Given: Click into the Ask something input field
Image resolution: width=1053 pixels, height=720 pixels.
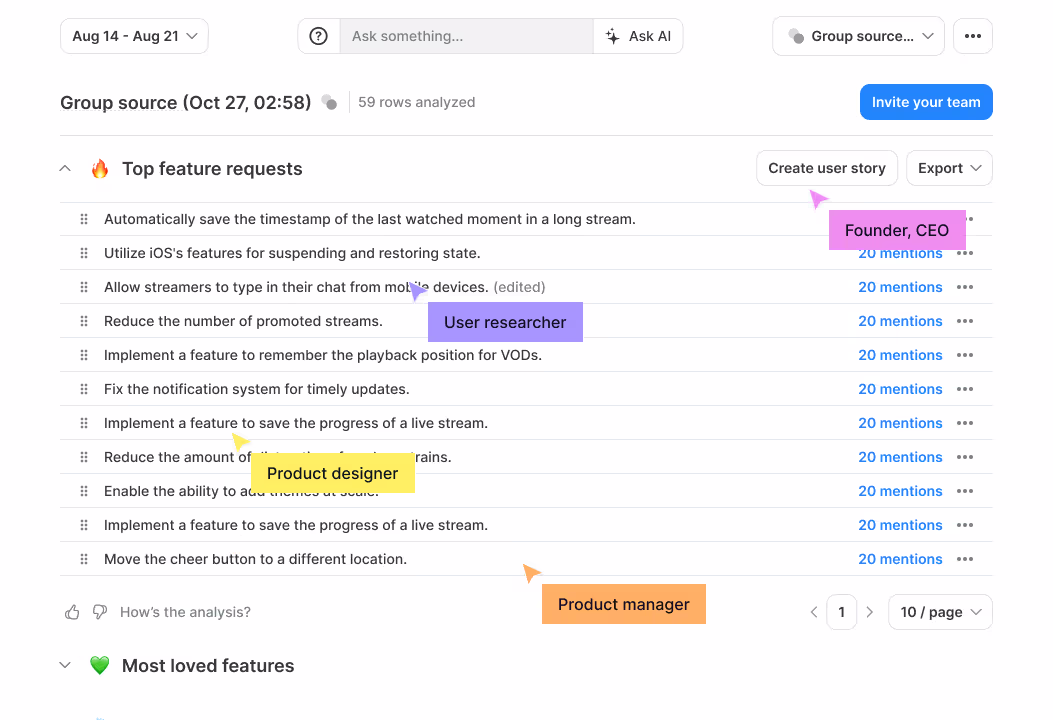Looking at the screenshot, I should [x=467, y=36].
